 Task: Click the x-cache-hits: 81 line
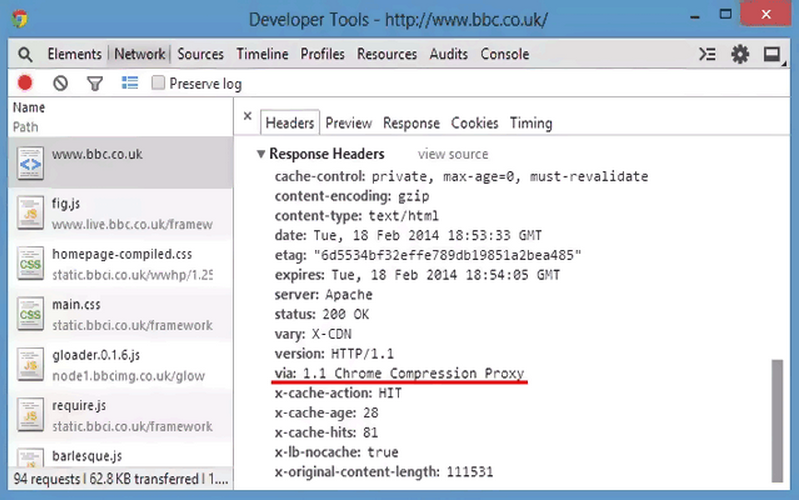pos(327,433)
